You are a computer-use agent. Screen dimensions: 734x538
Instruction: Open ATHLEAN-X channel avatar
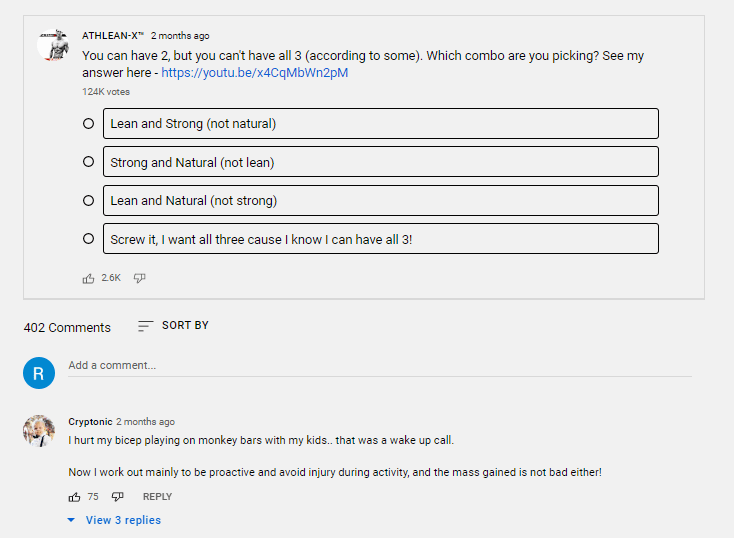52,45
